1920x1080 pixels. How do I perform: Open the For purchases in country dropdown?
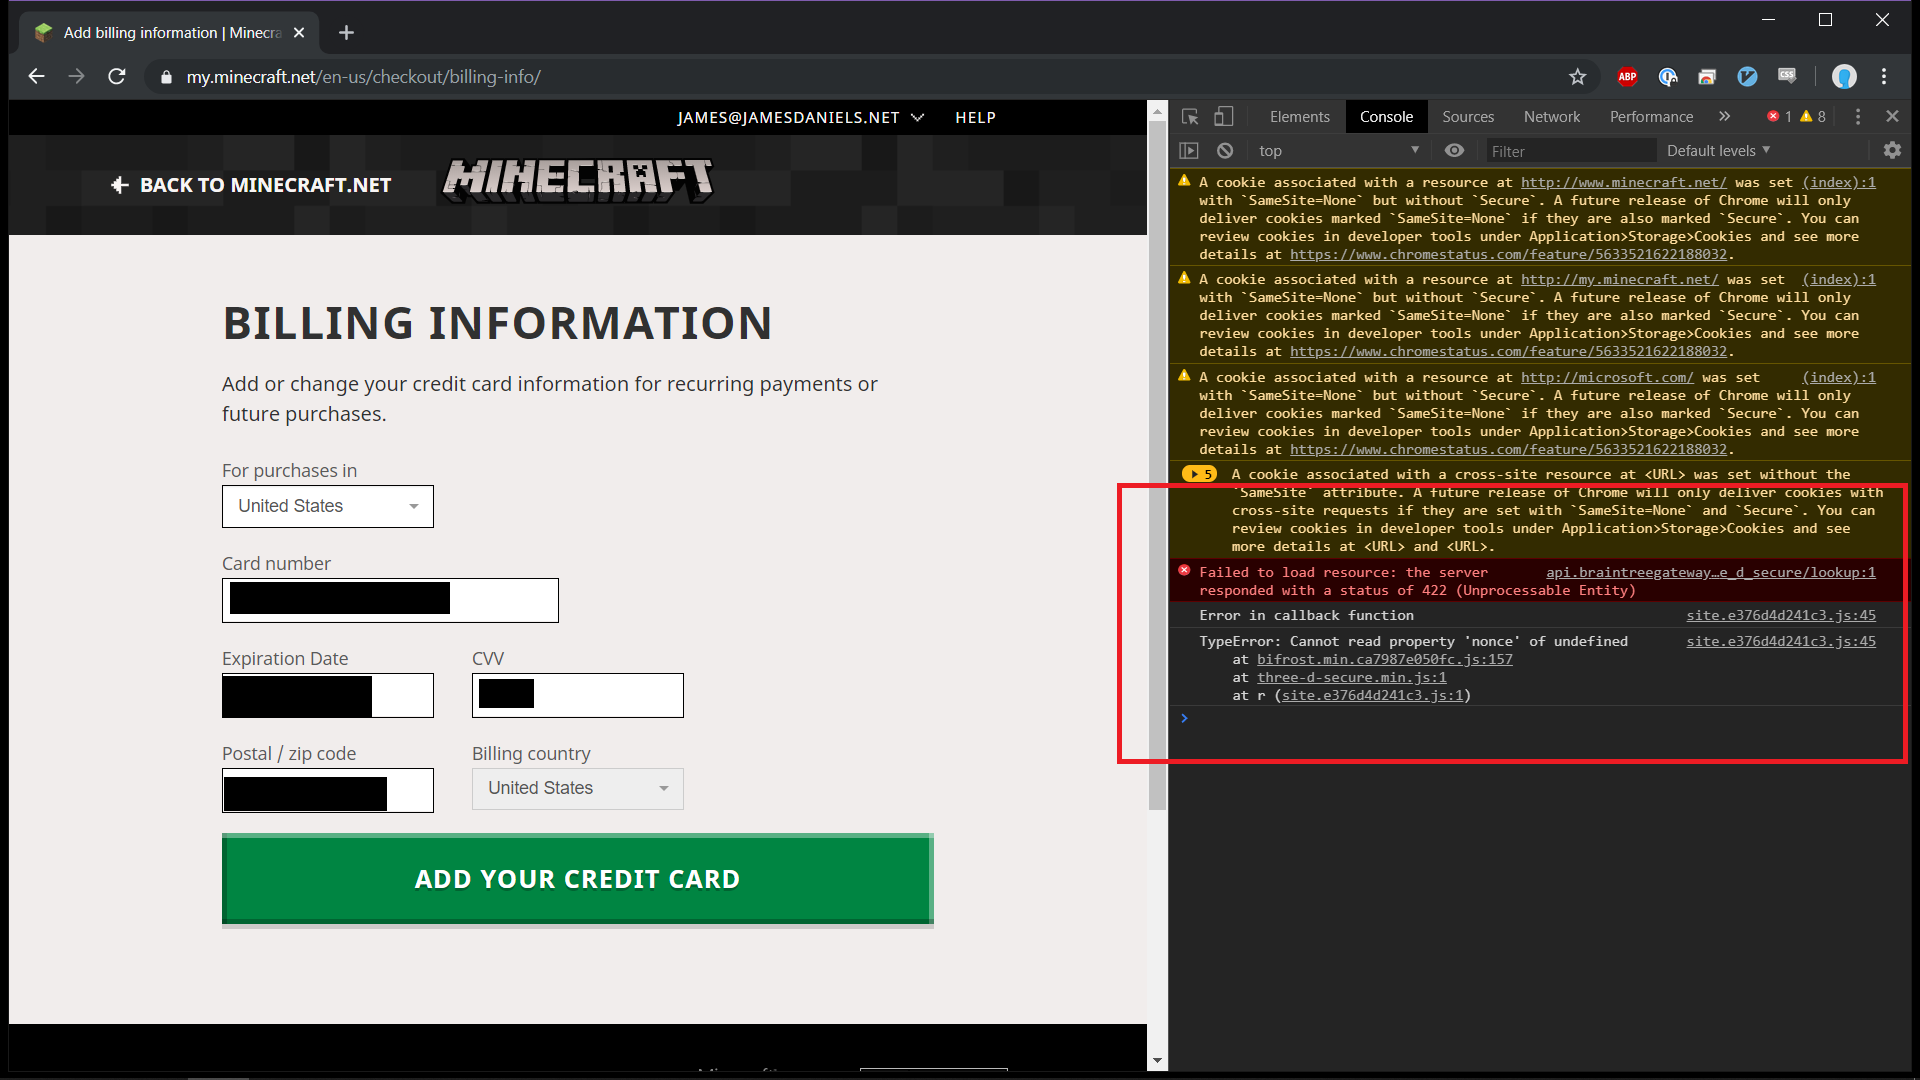[328, 506]
